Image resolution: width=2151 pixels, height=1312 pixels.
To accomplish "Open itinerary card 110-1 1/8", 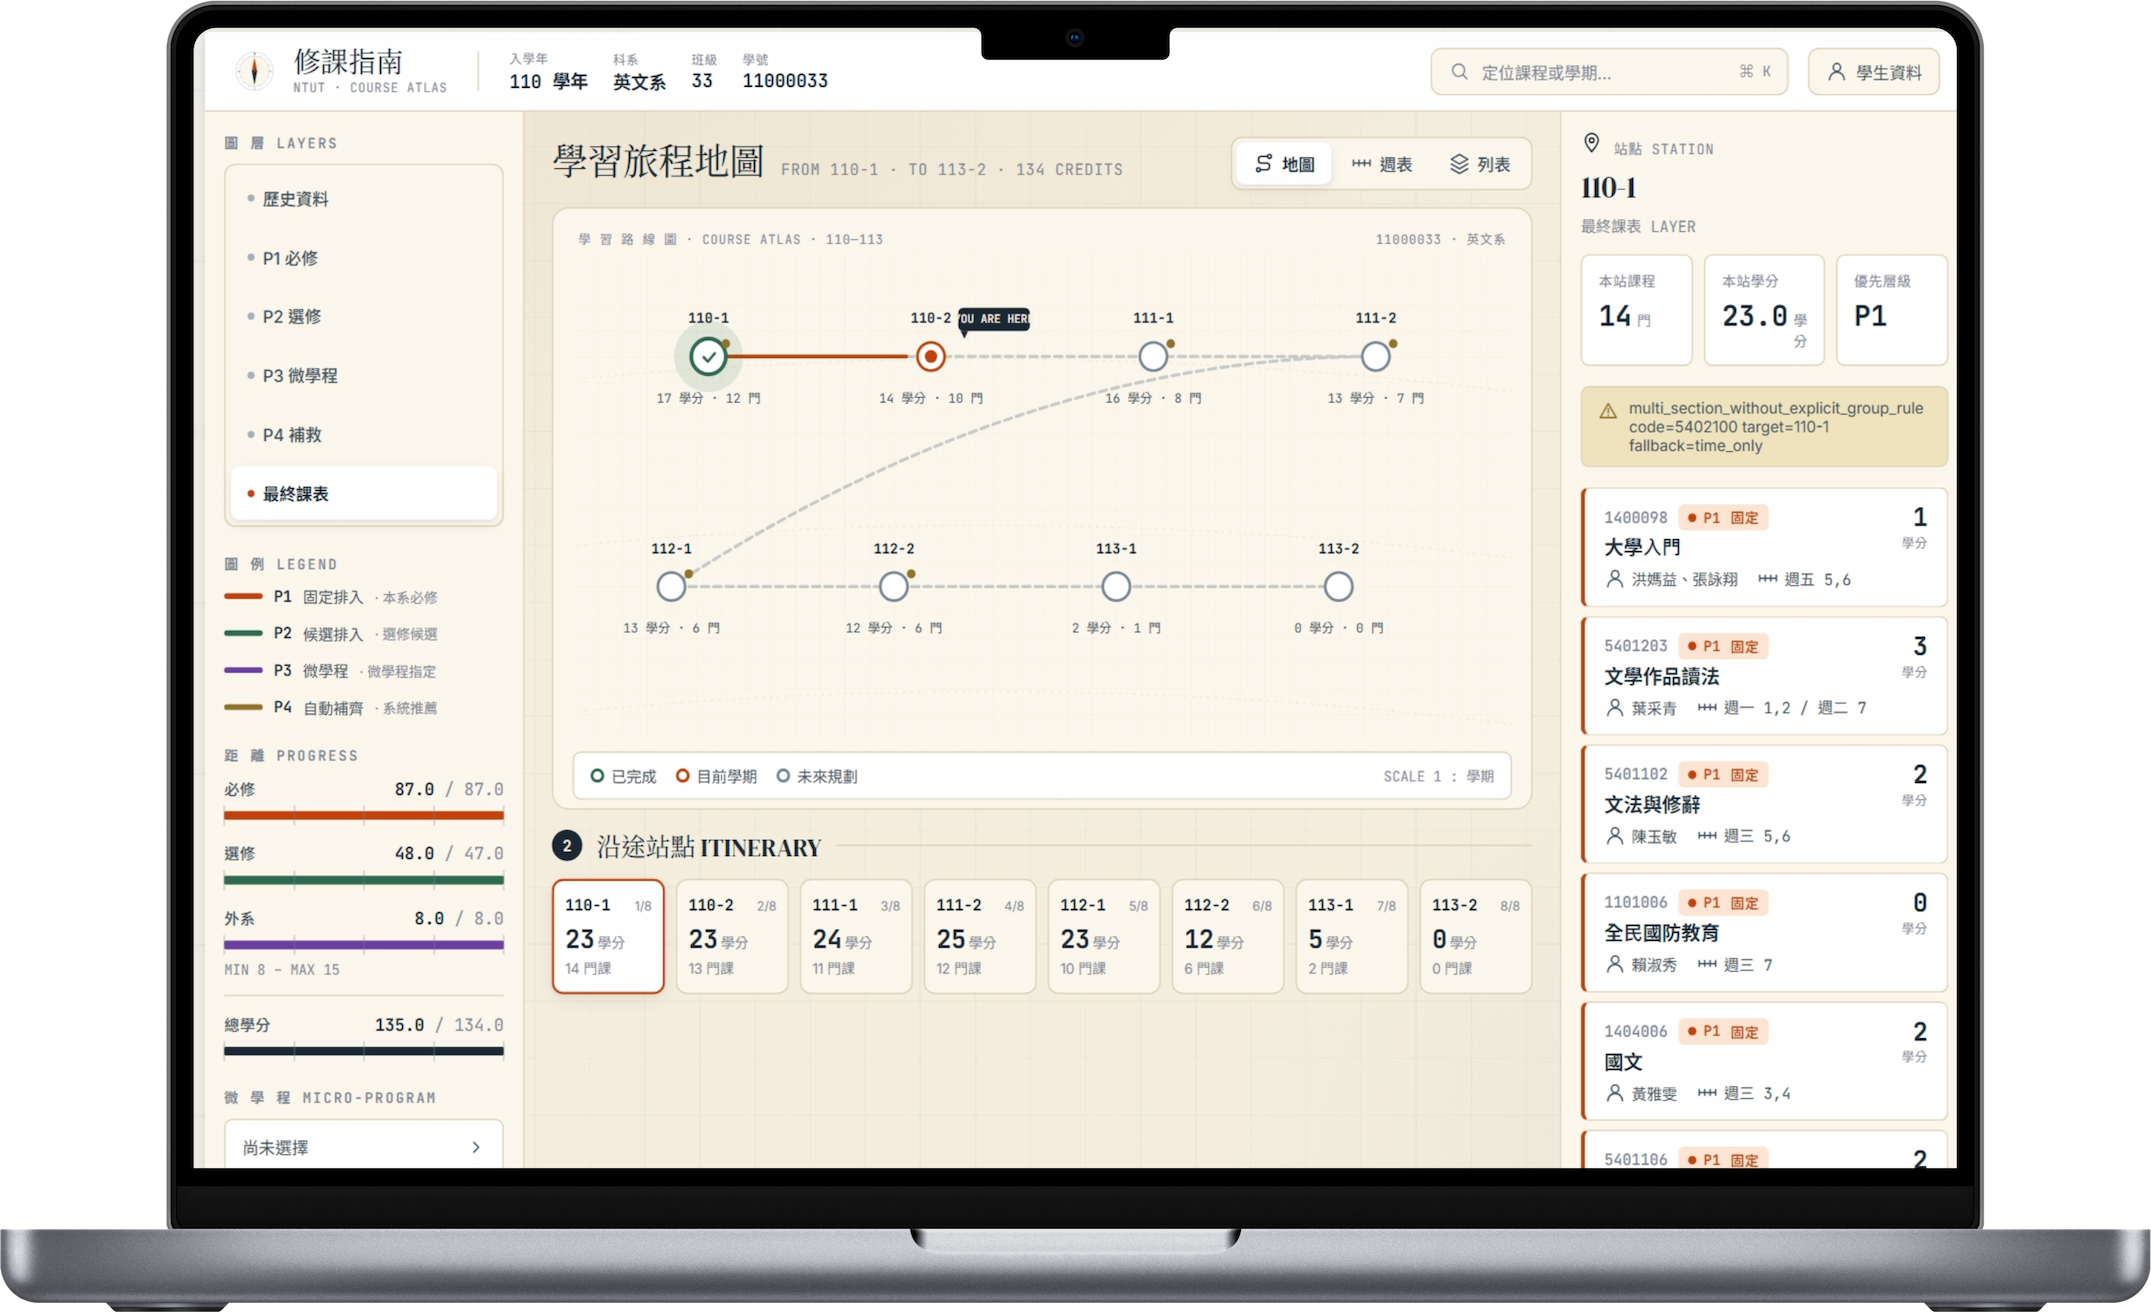I will 608,936.
